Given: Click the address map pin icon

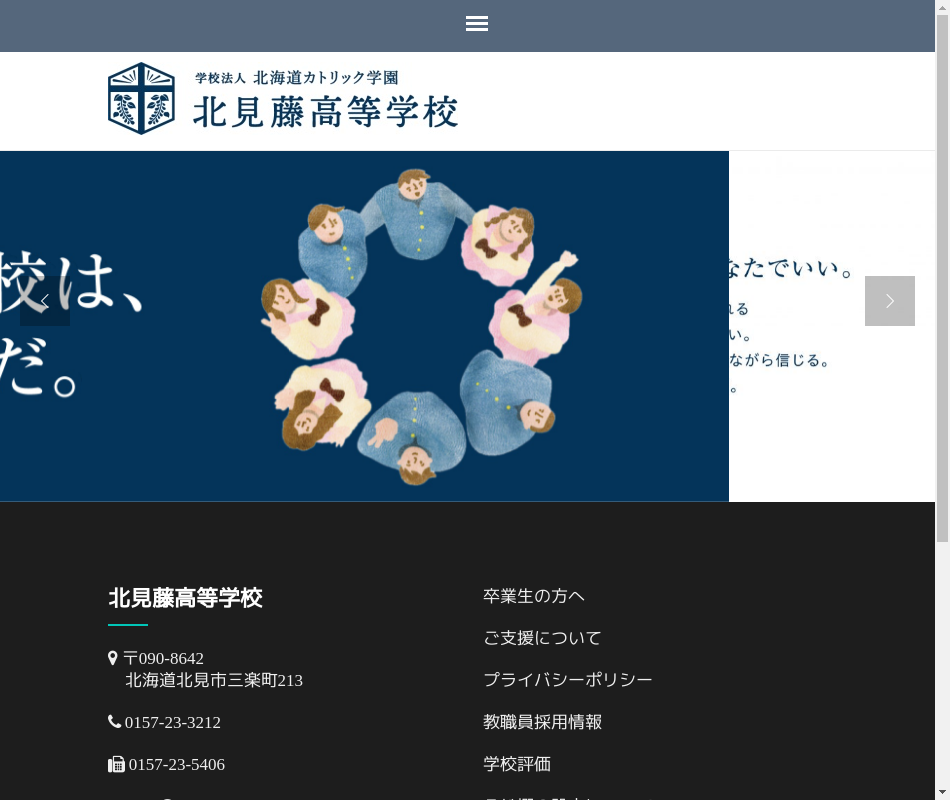Looking at the screenshot, I should pyautogui.click(x=112, y=658).
